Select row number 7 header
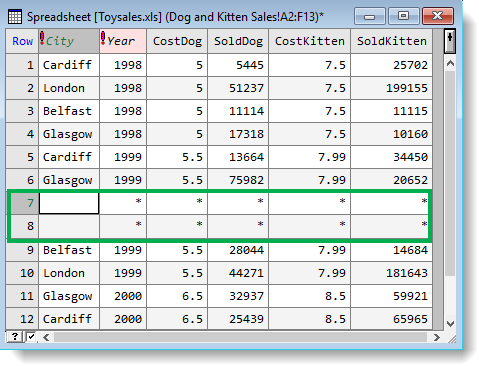Viewport: 479px width, 366px height. point(22,203)
